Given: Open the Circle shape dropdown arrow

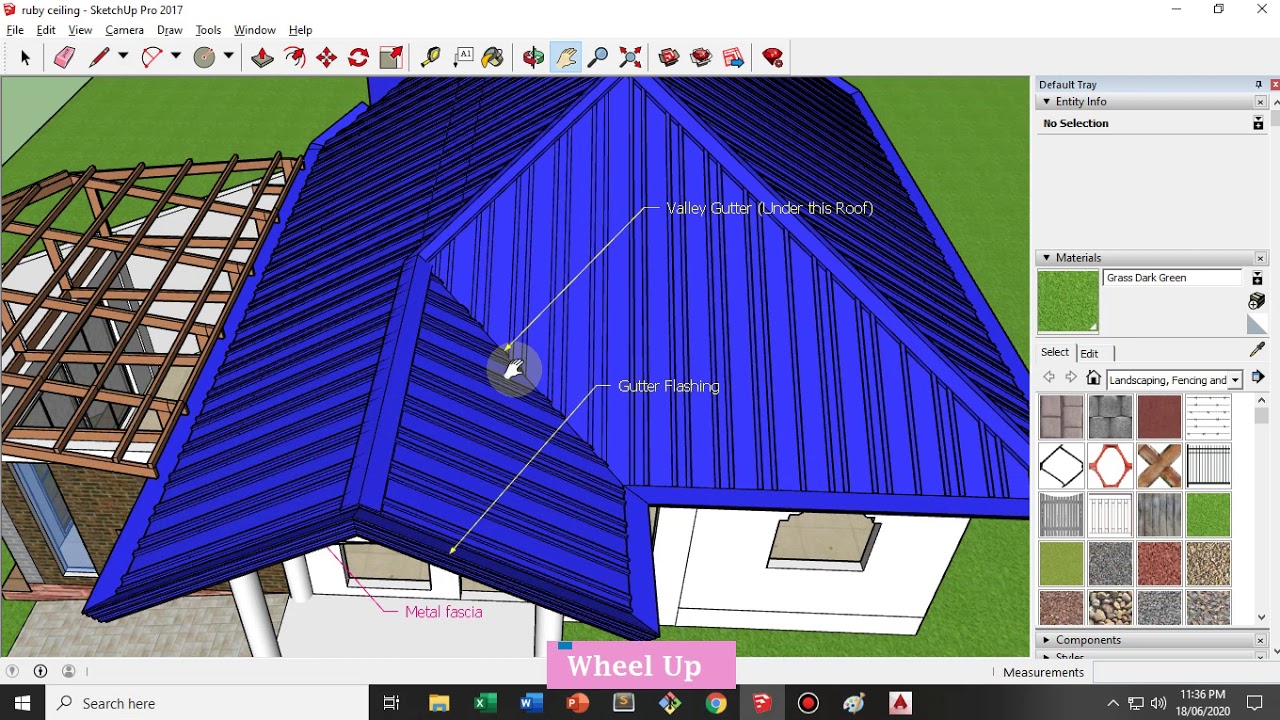Looking at the screenshot, I should pyautogui.click(x=228, y=57).
